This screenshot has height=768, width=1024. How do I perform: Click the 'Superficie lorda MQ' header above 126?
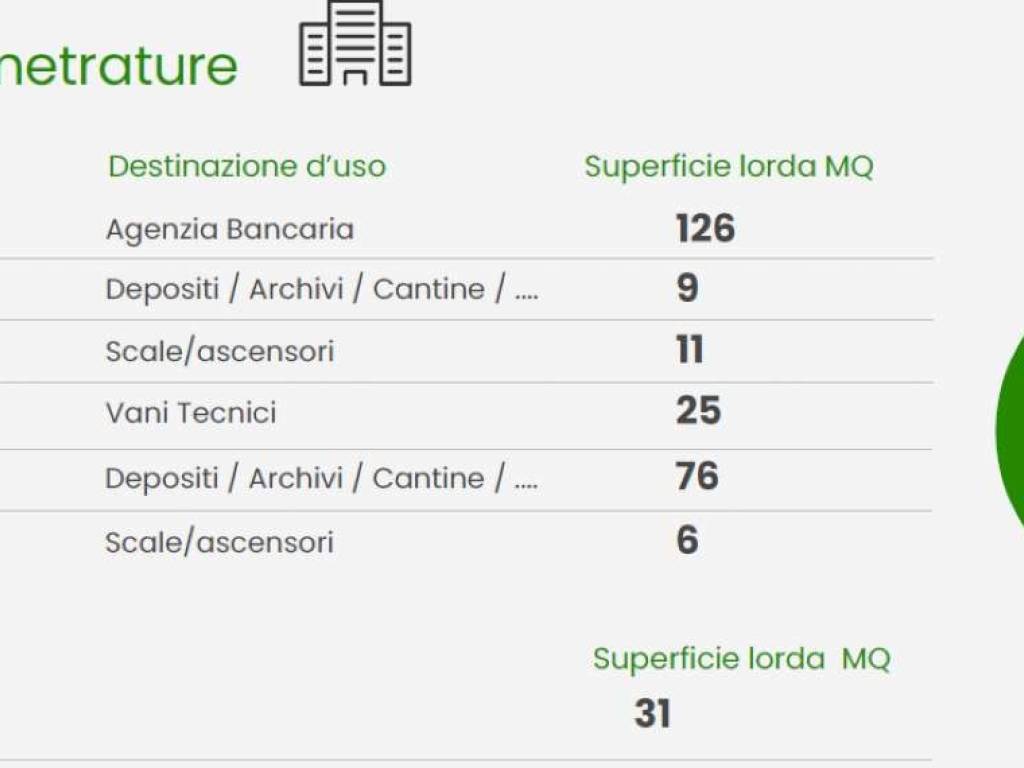[728, 166]
